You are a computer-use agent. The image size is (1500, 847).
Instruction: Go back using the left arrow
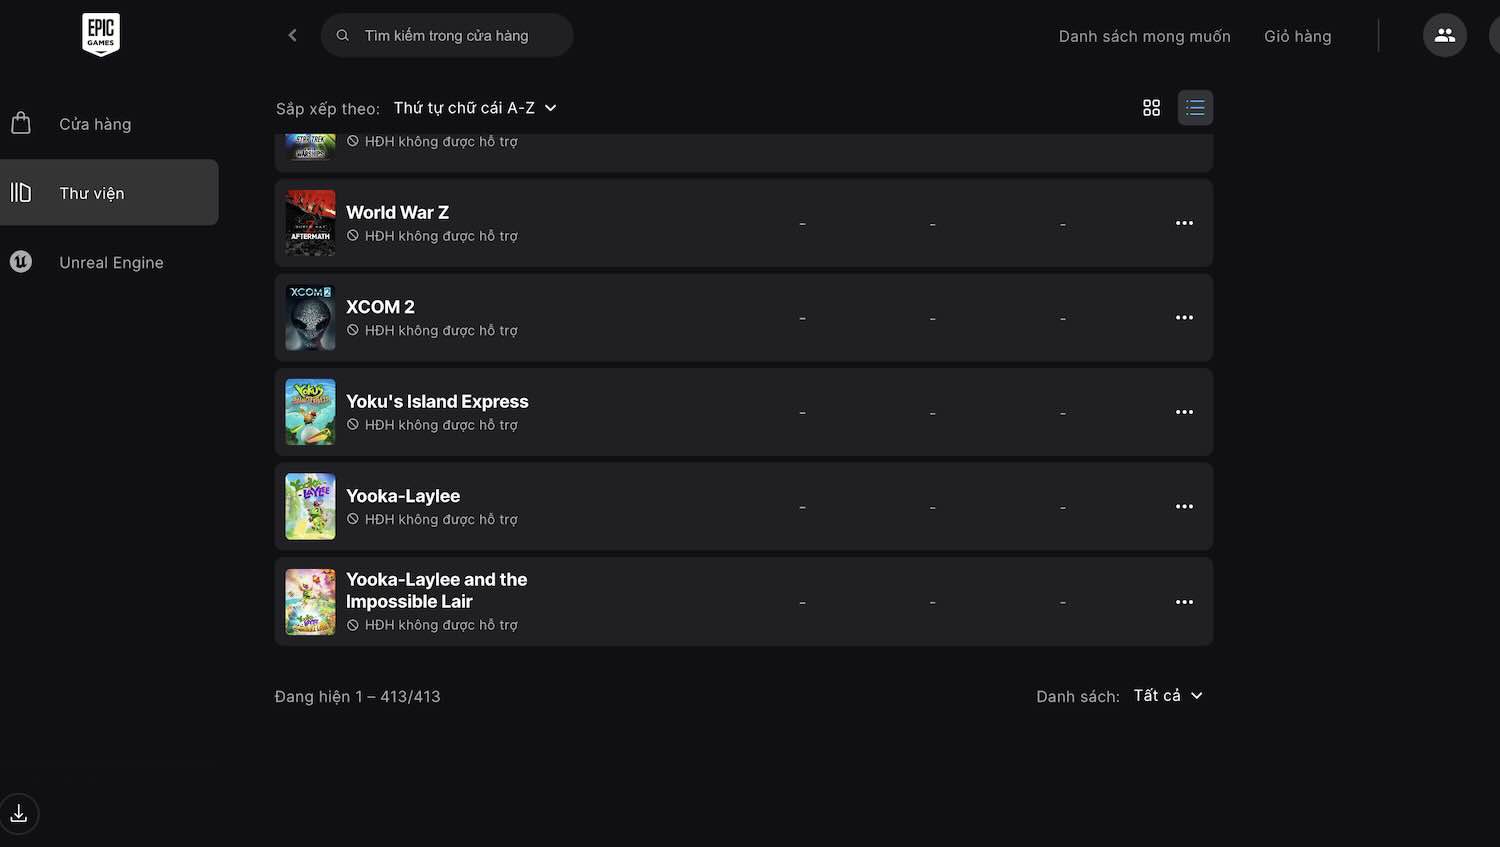coord(292,35)
